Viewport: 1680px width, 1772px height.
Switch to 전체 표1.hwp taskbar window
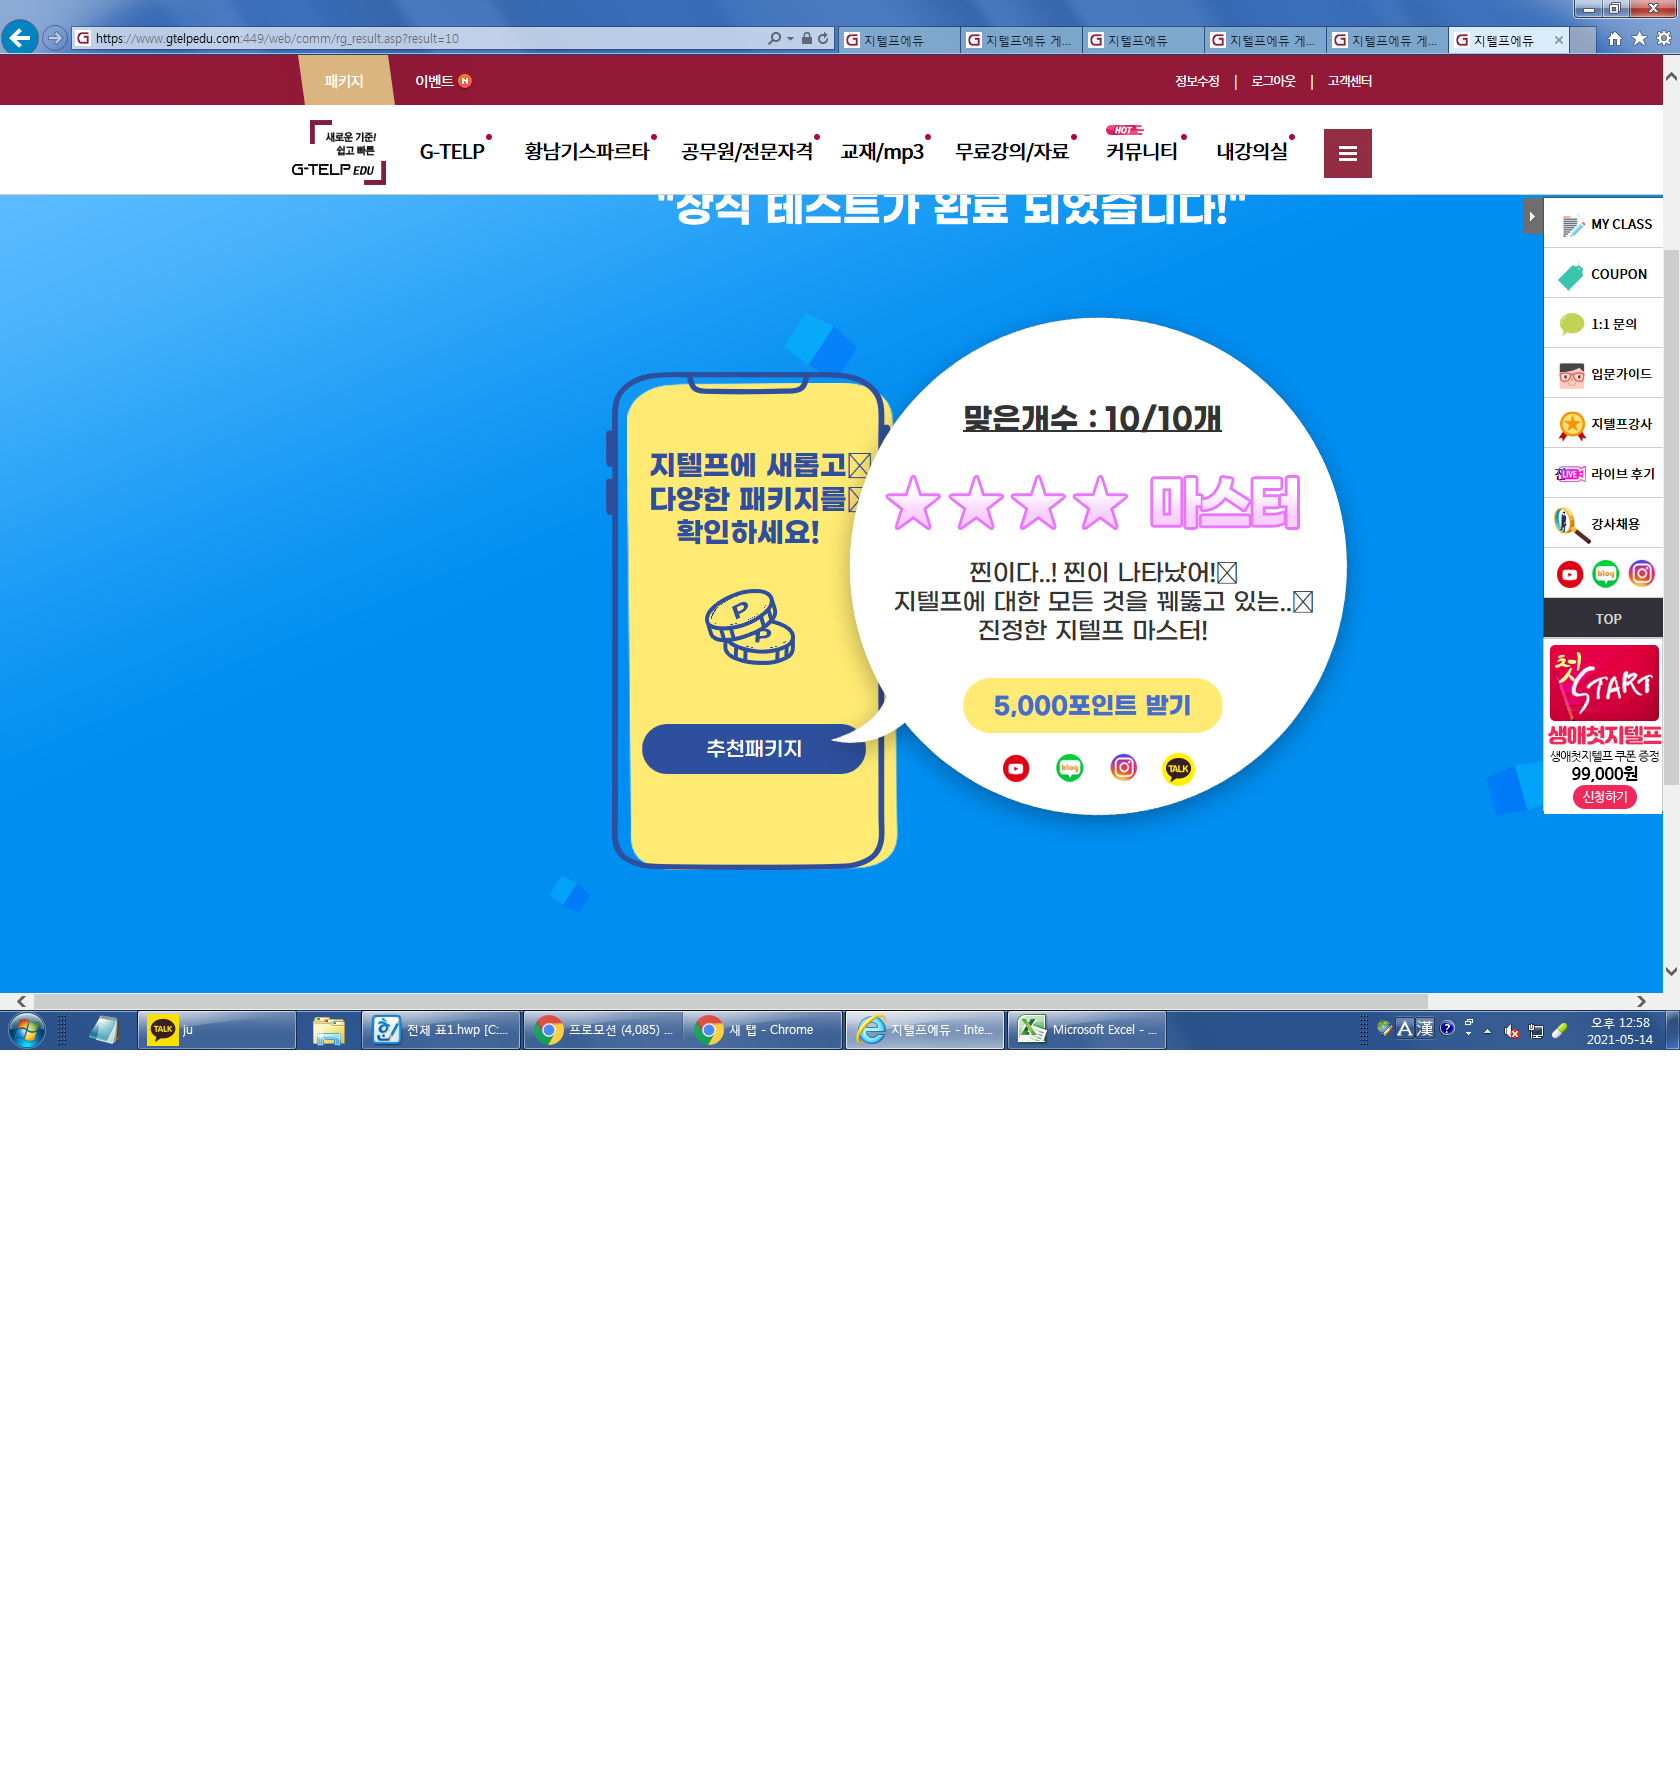click(x=441, y=1030)
